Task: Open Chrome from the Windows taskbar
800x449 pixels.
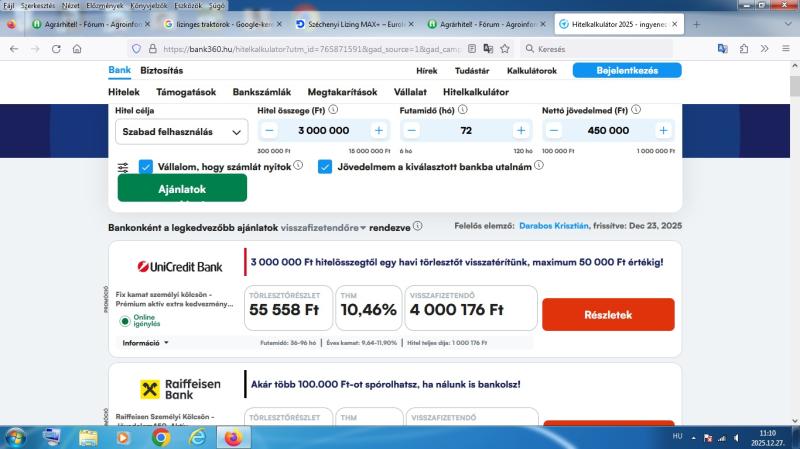Action: coord(161,437)
